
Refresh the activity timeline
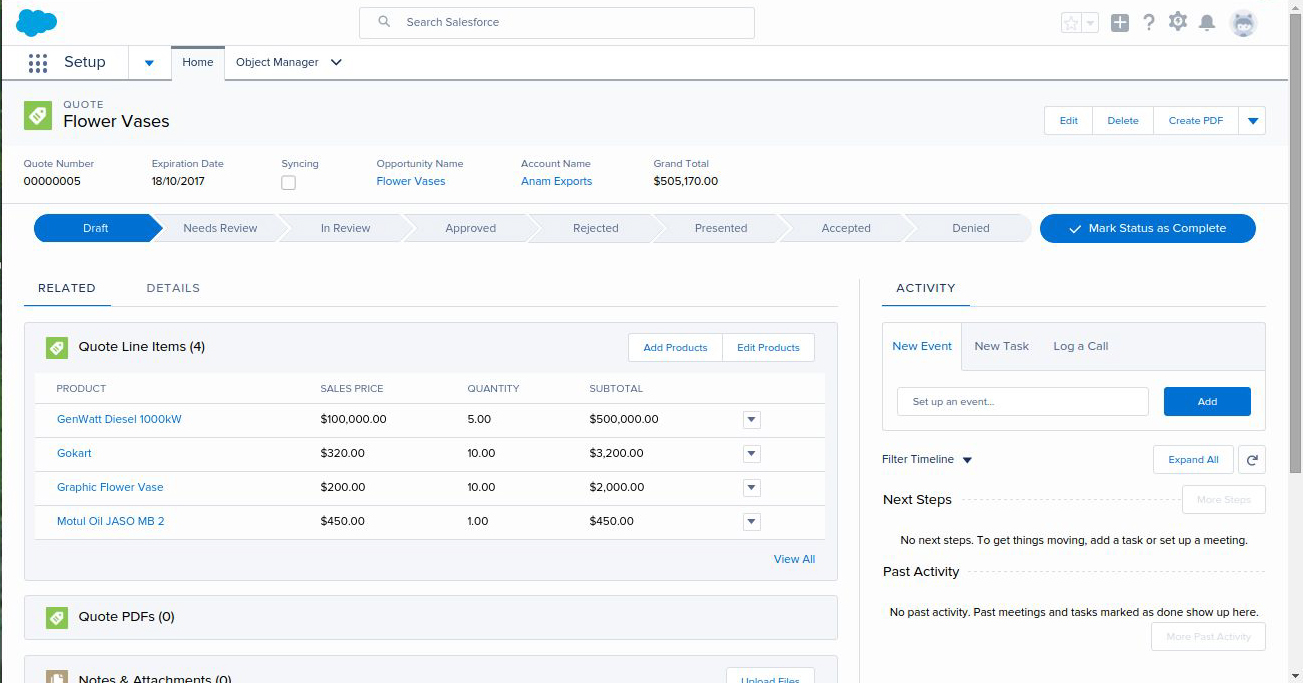coord(1252,459)
